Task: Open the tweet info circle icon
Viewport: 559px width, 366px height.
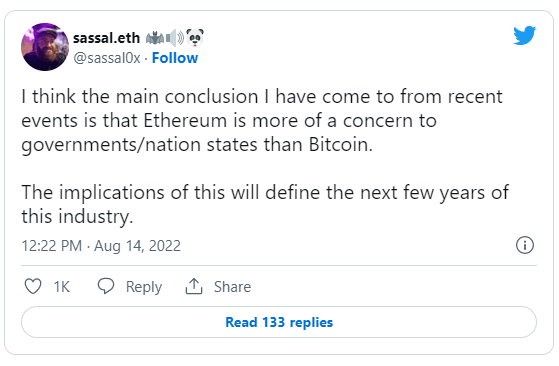Action: 525,245
